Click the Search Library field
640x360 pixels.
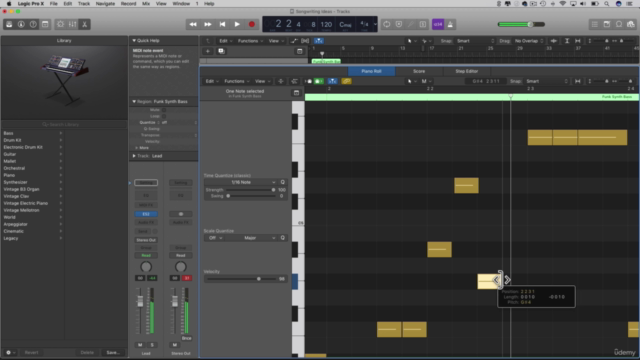coord(64,124)
